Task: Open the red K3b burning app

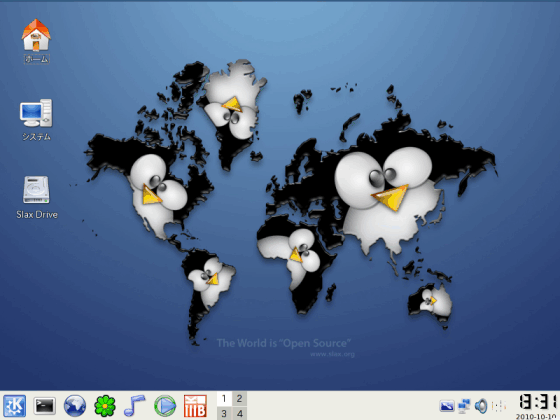Action: pos(195,406)
